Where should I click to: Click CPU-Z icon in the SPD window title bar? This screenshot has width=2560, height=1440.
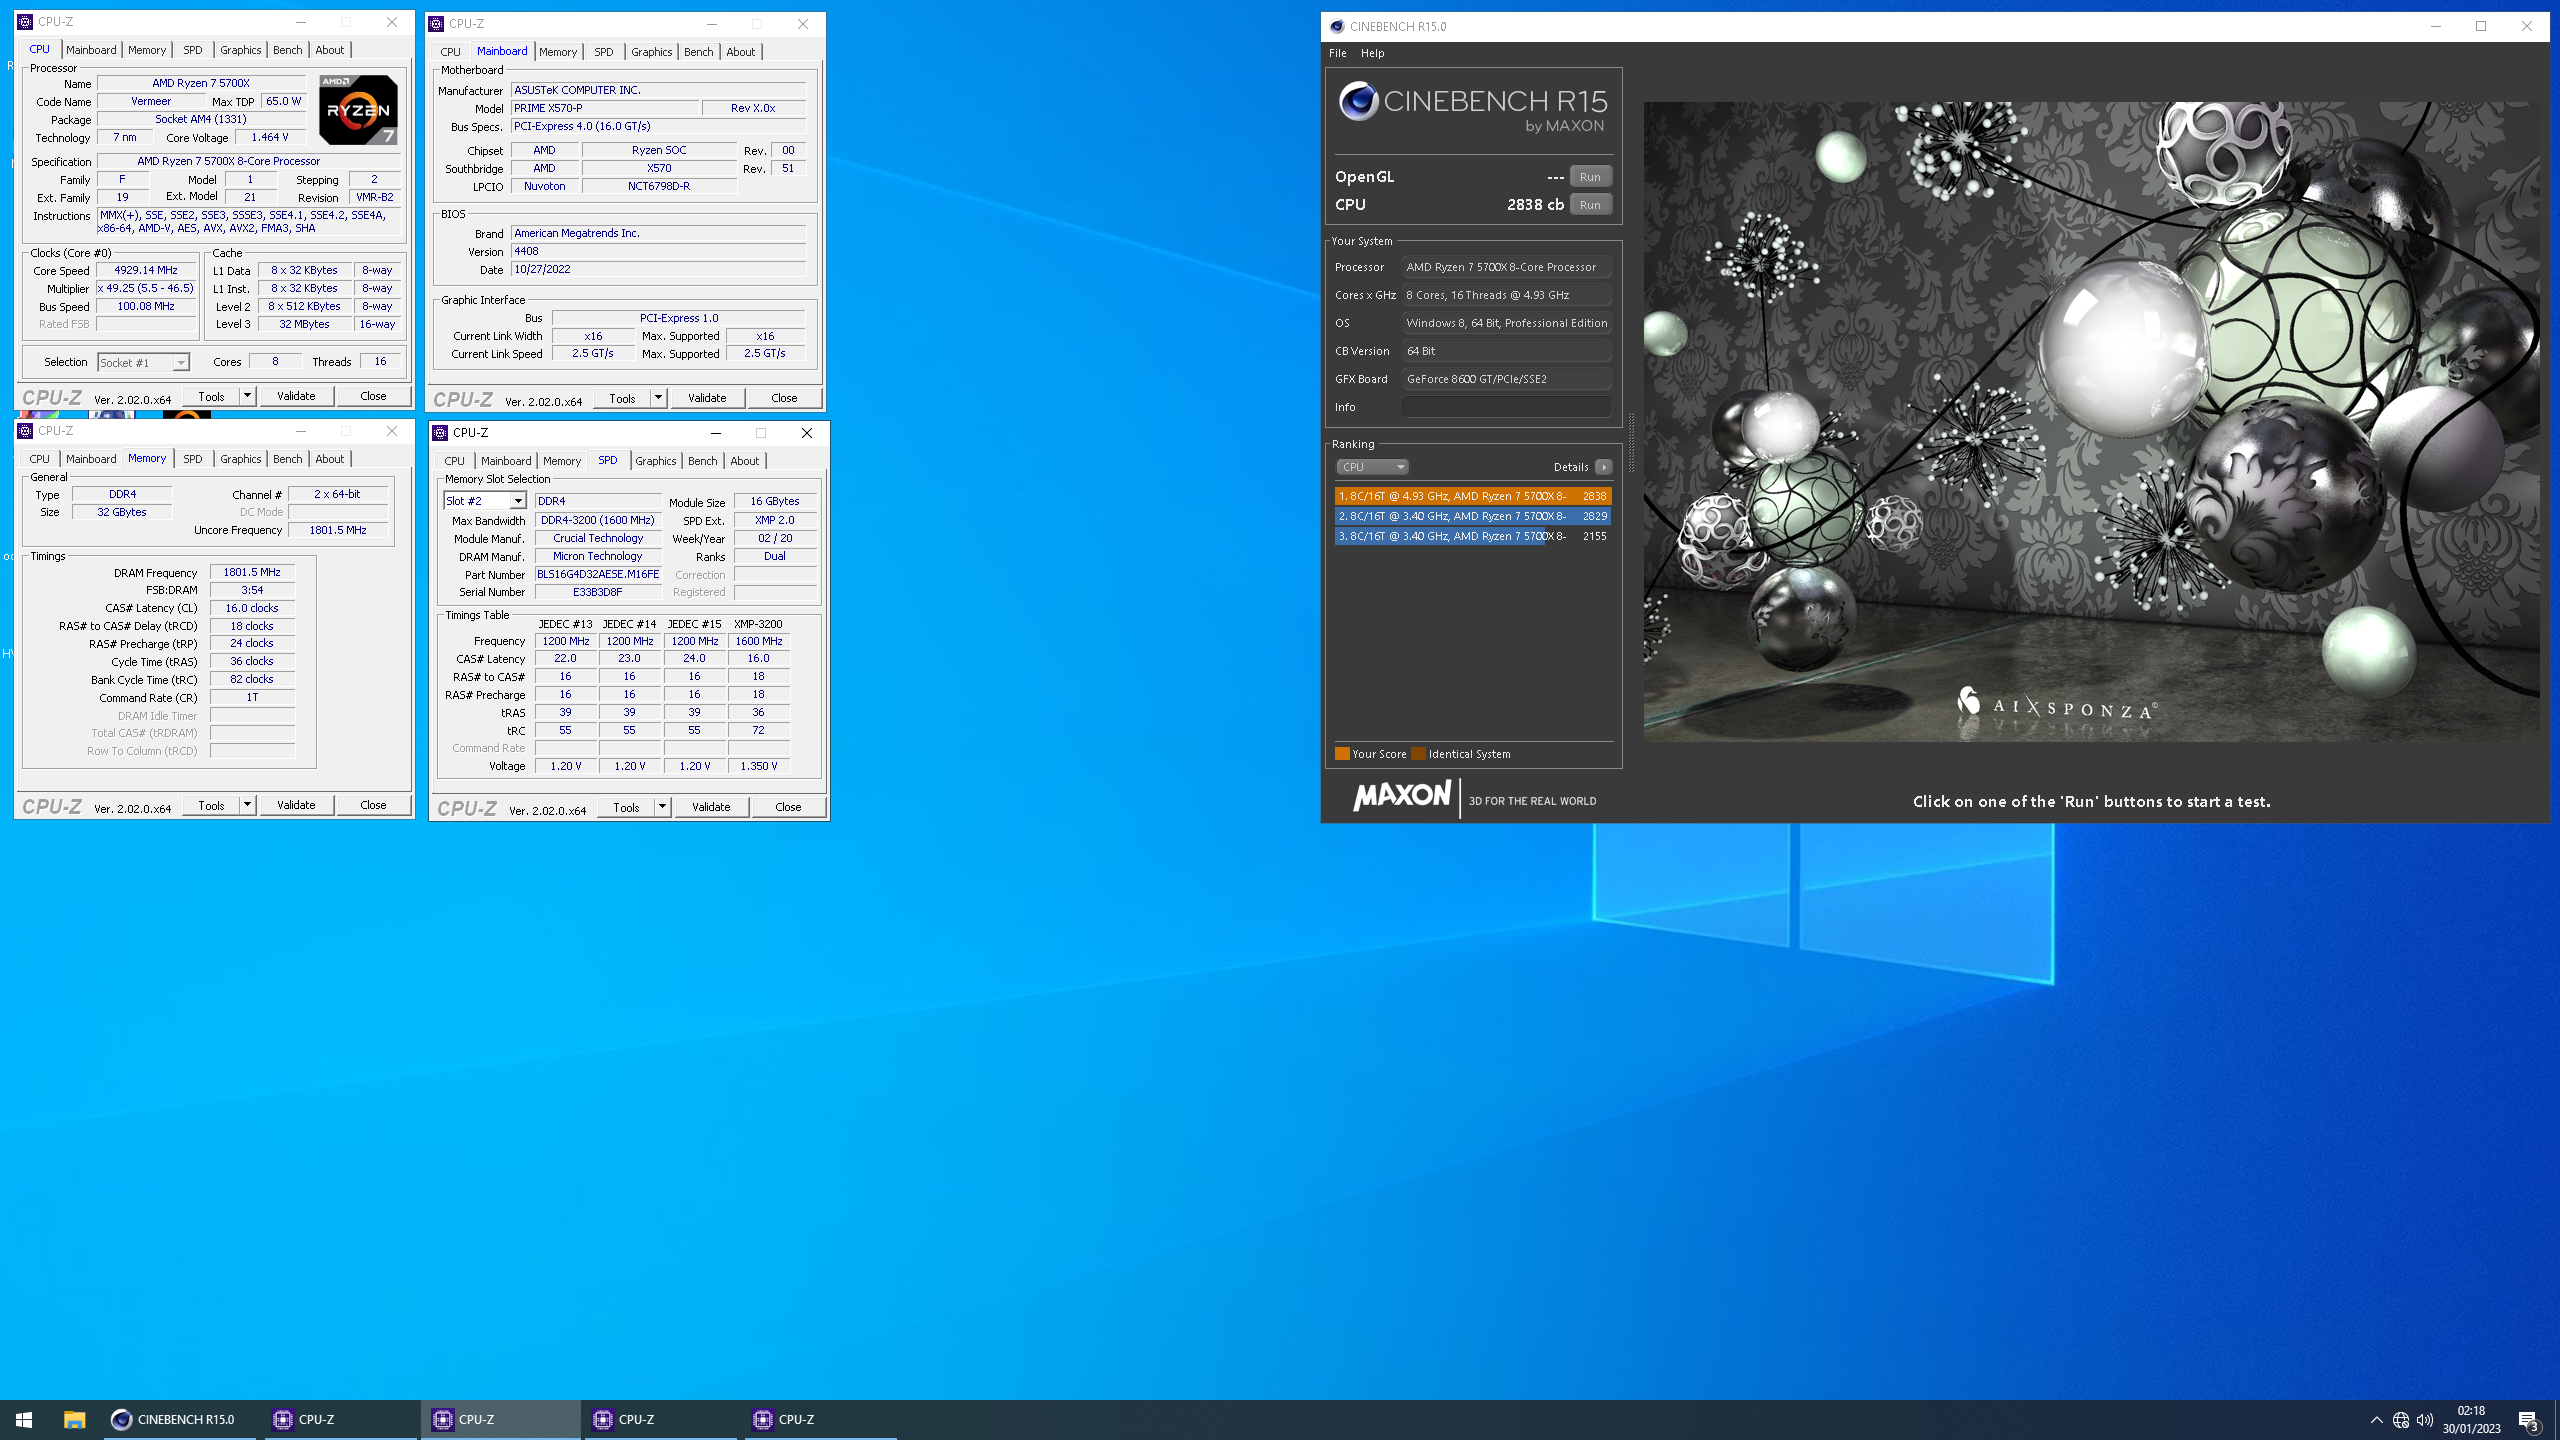pos(440,433)
